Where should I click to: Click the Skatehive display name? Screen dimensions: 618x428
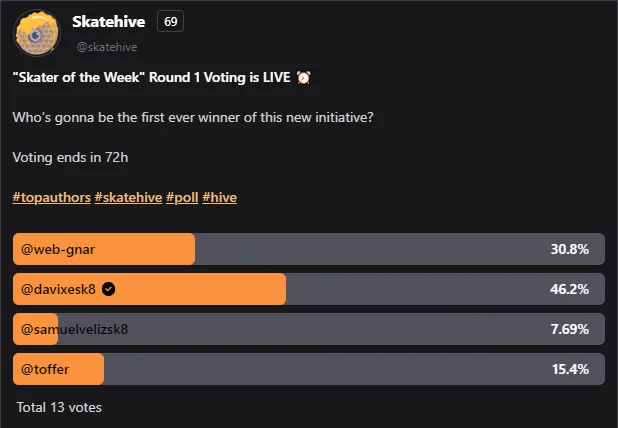coord(109,22)
